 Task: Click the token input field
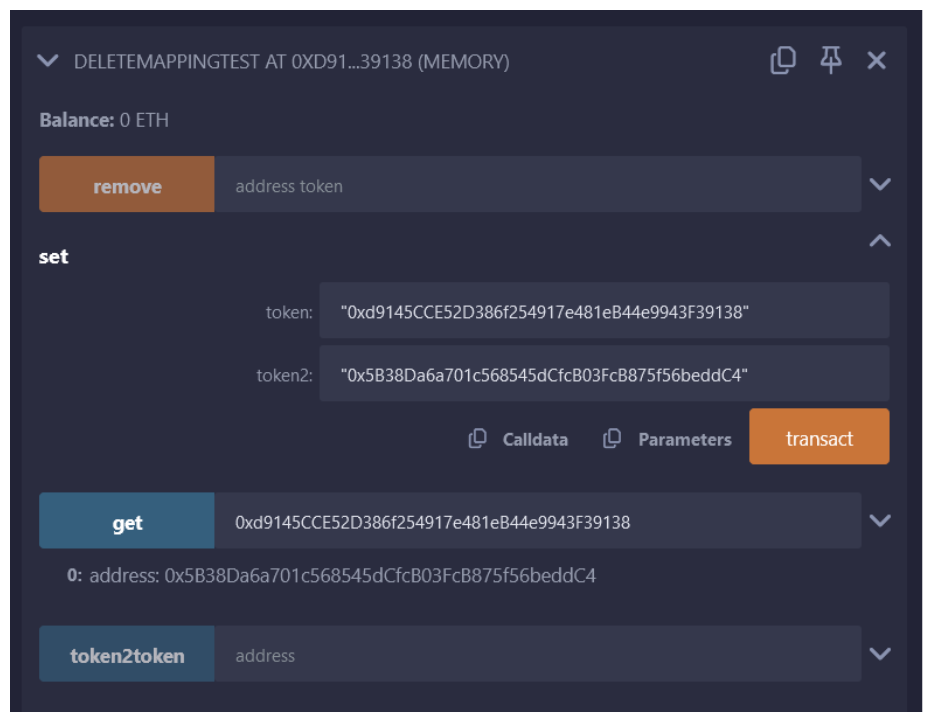coord(603,311)
